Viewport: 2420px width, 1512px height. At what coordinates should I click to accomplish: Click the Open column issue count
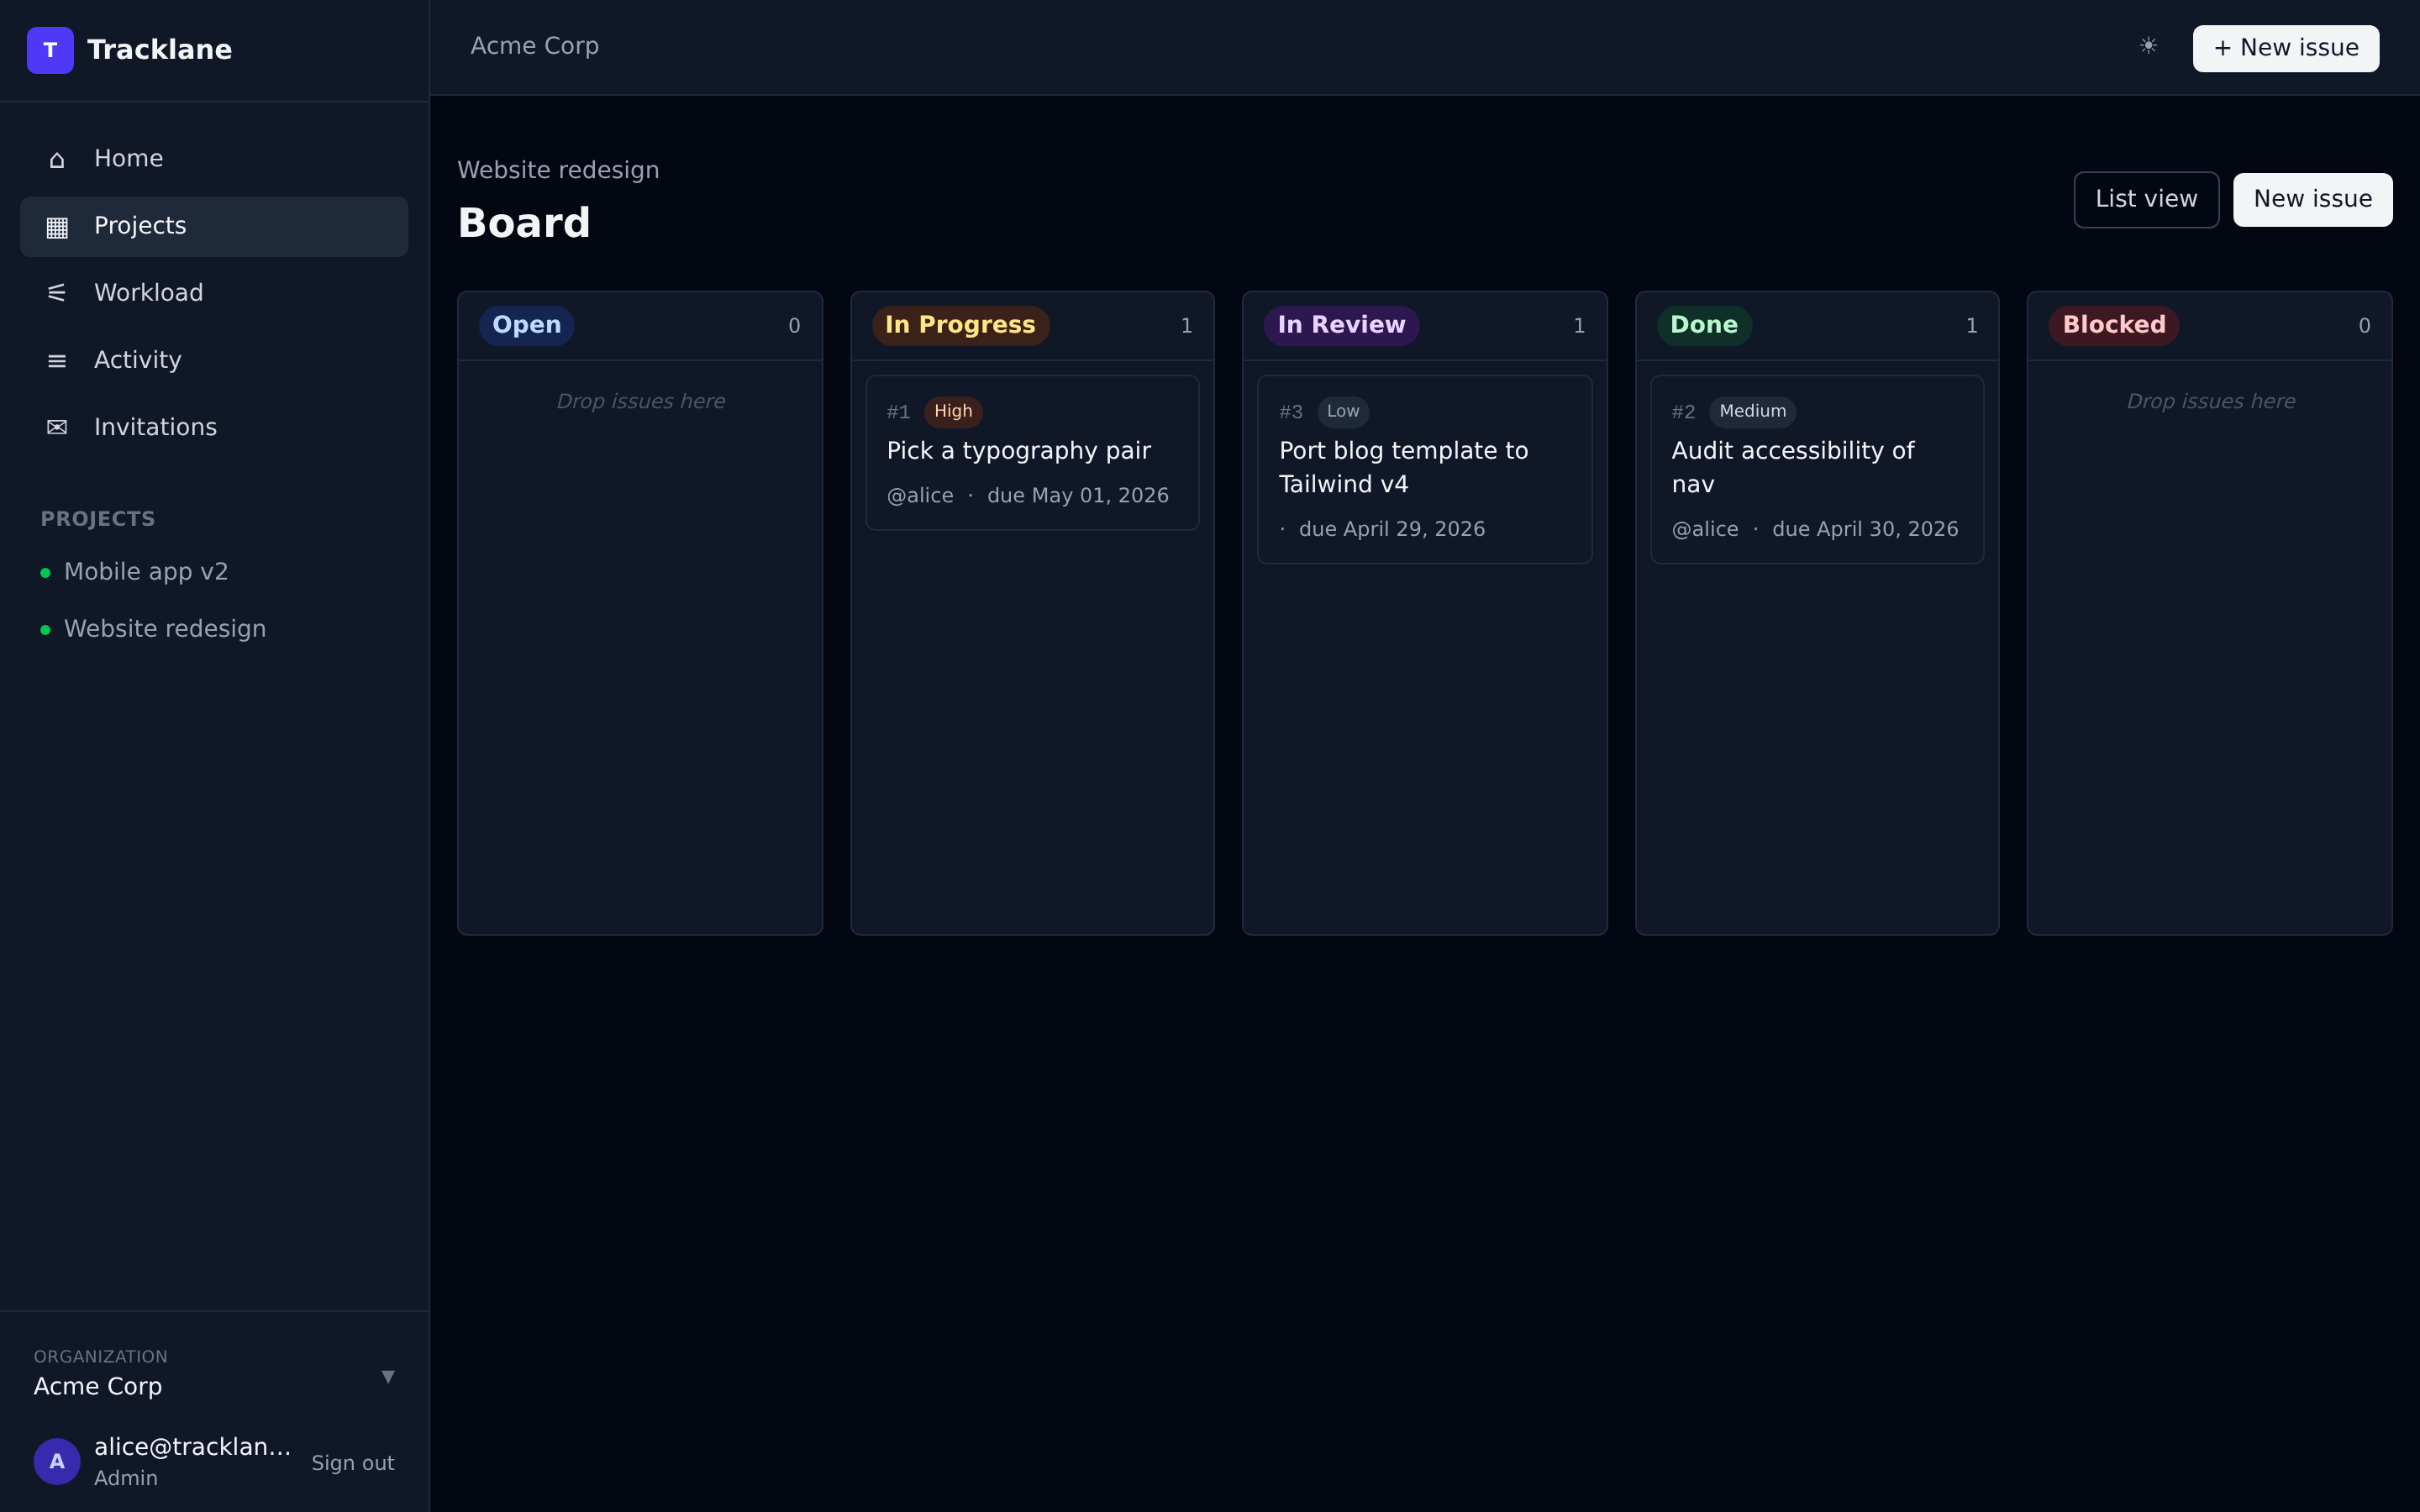click(x=794, y=326)
